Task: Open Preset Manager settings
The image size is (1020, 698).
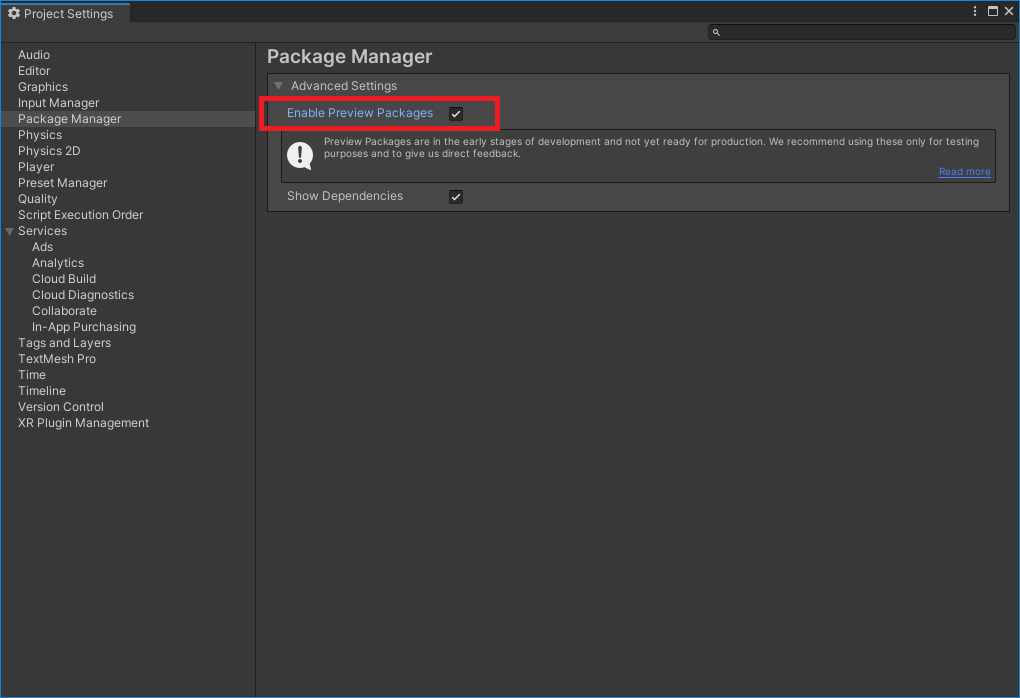Action: click(x=62, y=183)
